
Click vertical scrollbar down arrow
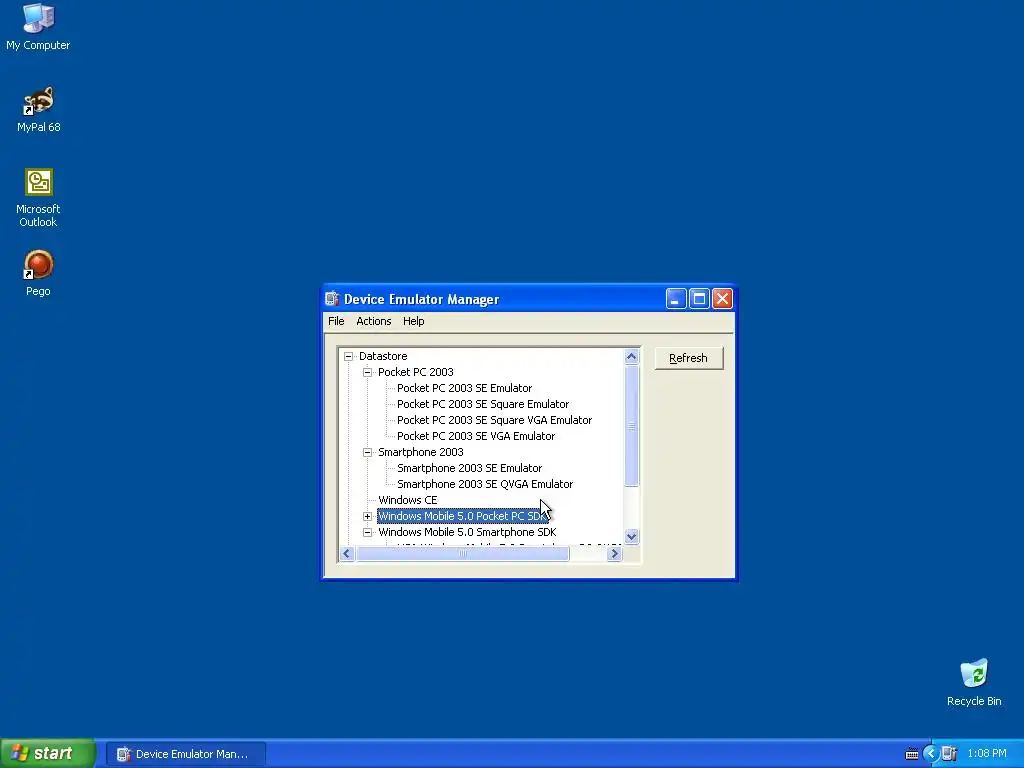(631, 537)
